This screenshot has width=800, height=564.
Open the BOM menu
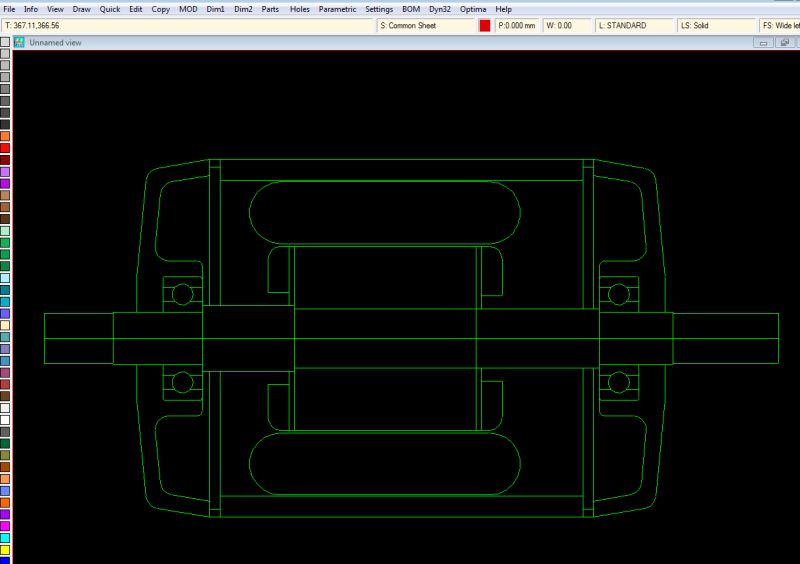coord(410,9)
